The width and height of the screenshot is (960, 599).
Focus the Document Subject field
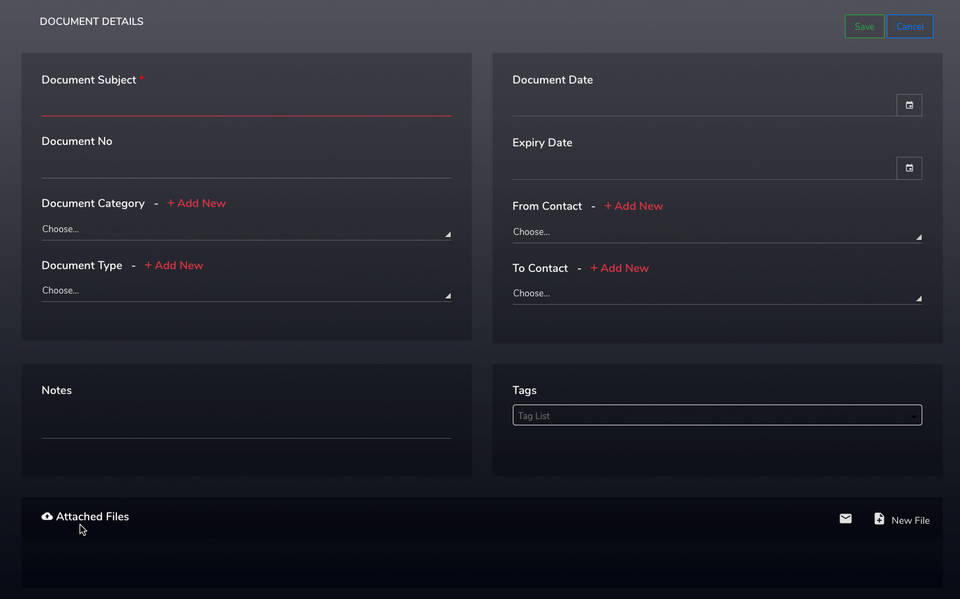click(x=246, y=104)
